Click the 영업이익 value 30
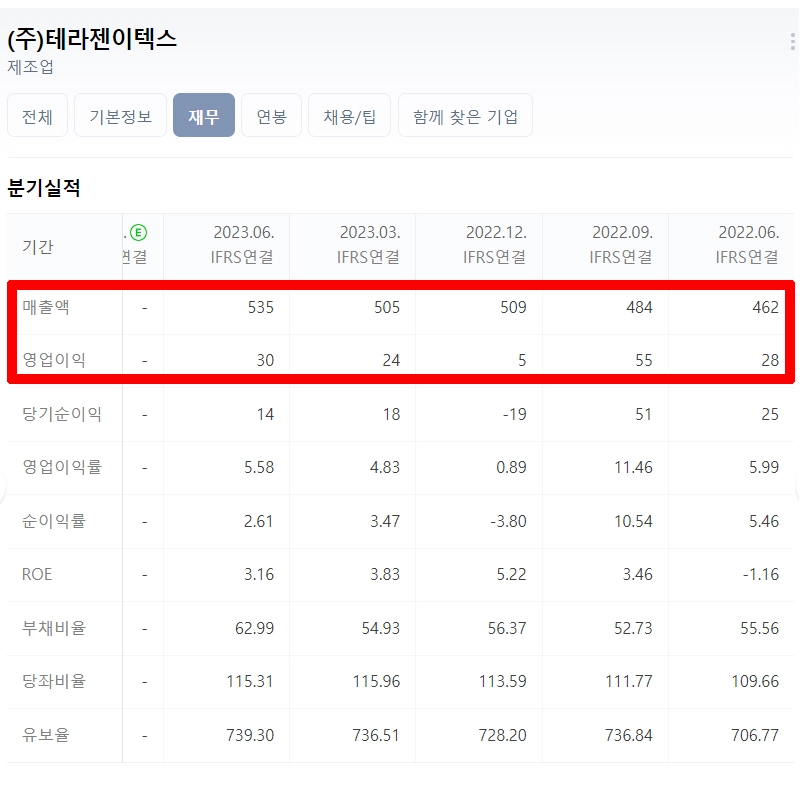 [x=265, y=360]
